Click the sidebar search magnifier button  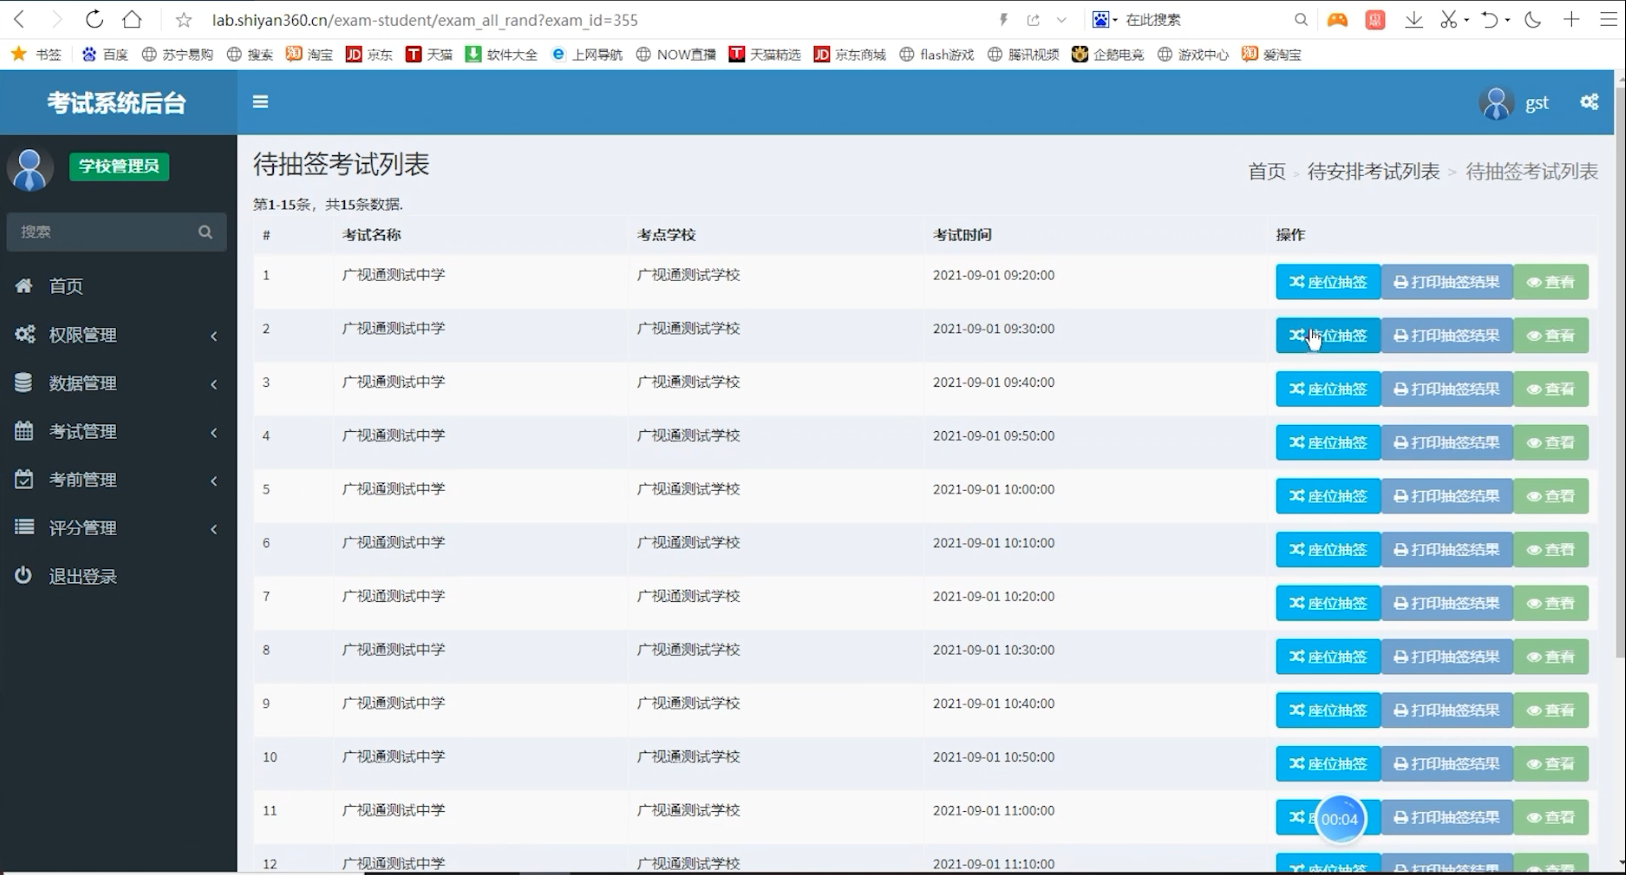click(205, 232)
